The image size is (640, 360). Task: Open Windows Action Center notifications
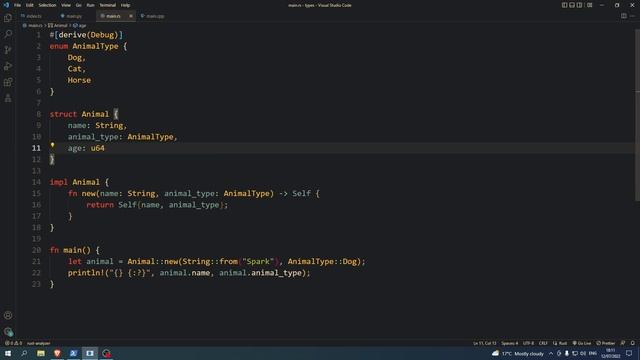tap(629, 353)
